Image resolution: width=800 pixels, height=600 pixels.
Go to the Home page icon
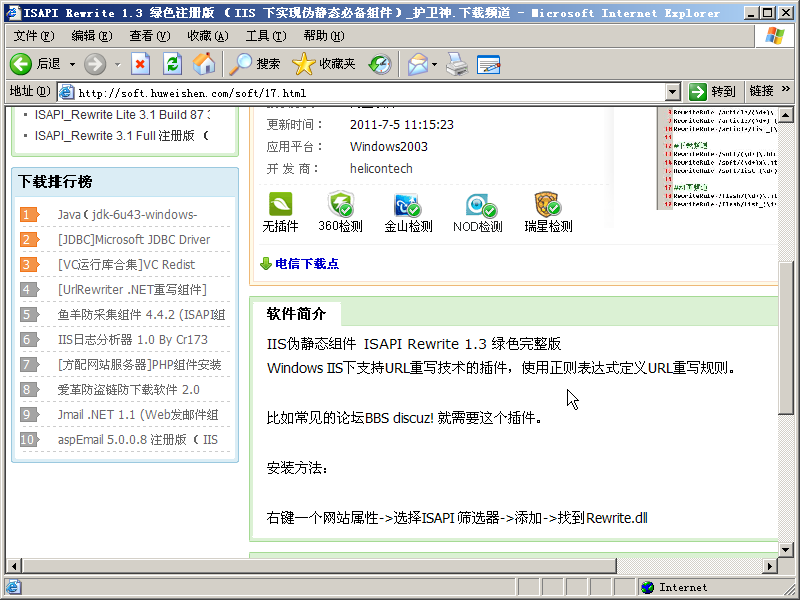pyautogui.click(x=204, y=64)
